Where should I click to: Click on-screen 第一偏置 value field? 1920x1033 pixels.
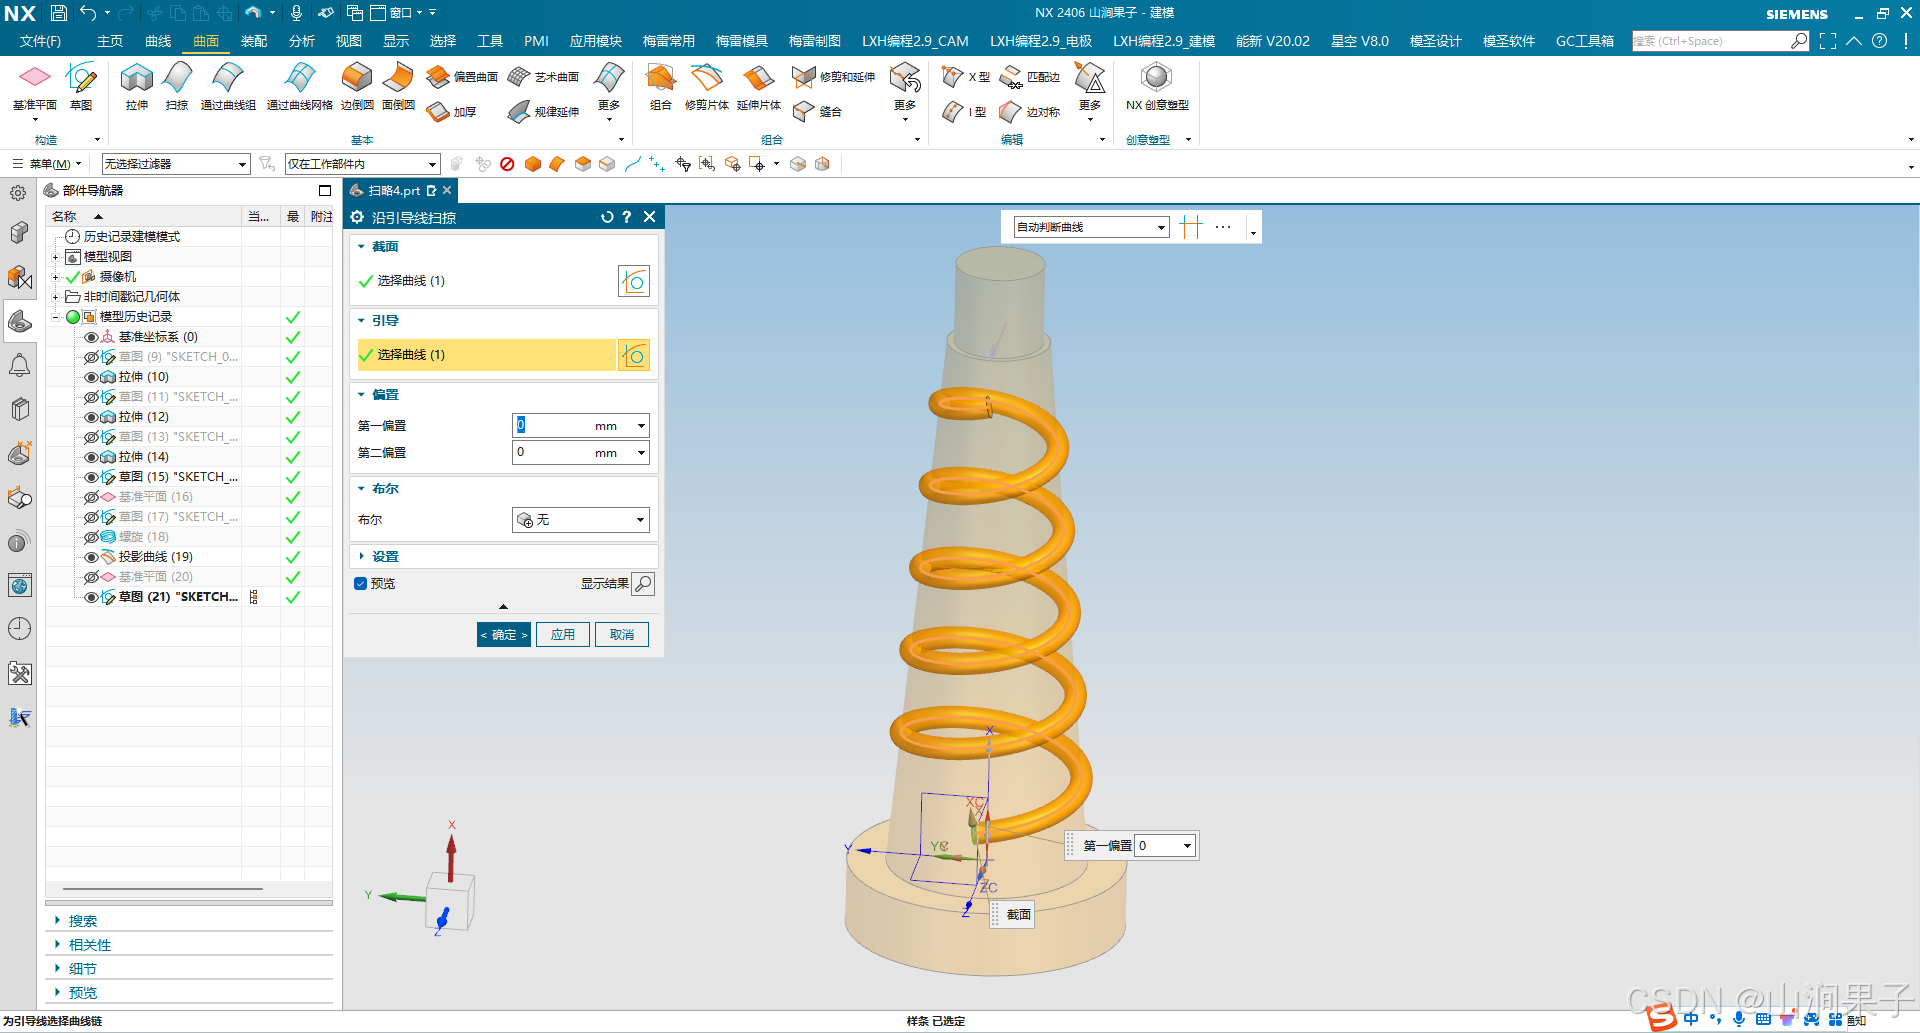1158,846
